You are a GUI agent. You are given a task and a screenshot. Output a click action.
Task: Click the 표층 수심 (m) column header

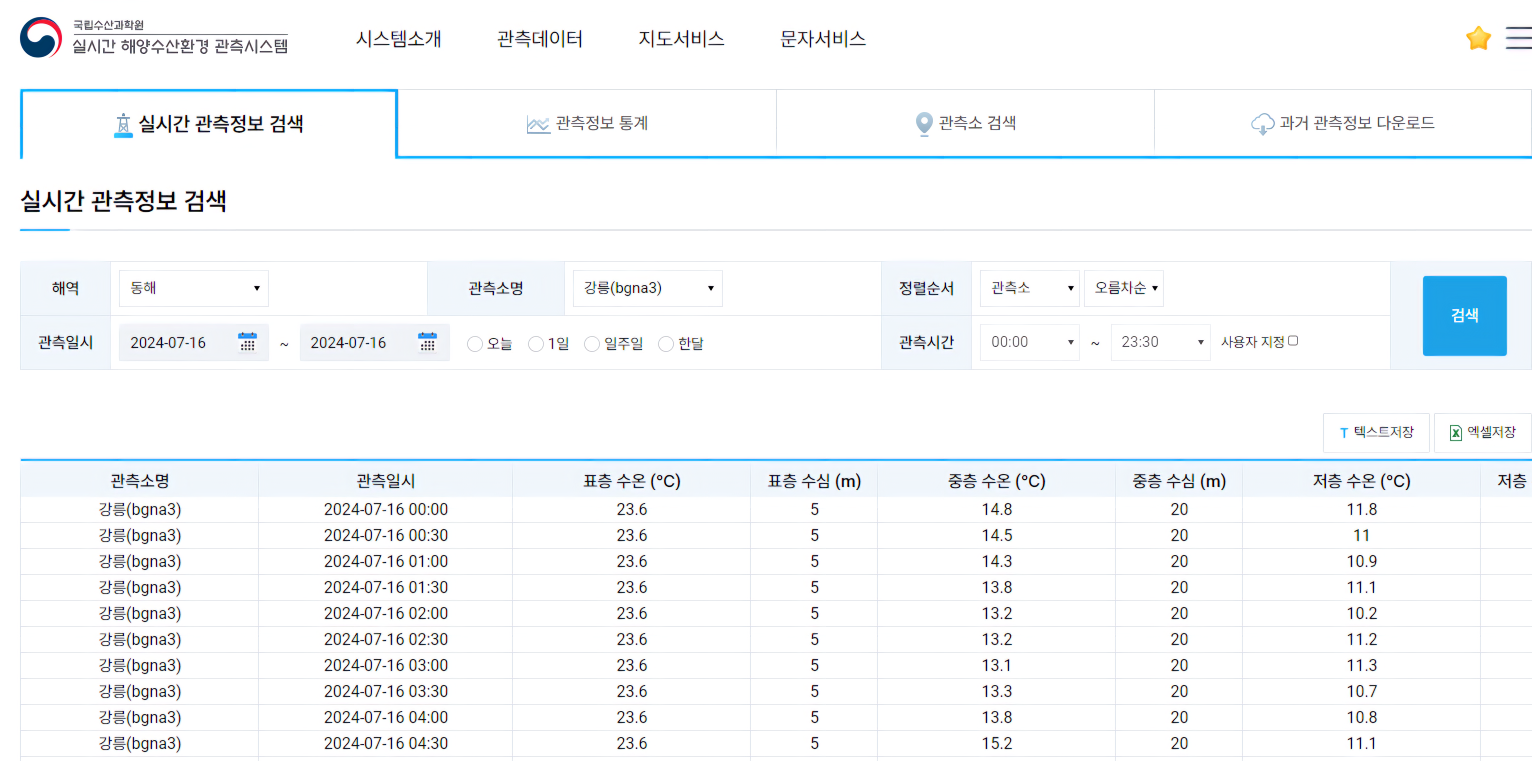pyautogui.click(x=815, y=481)
